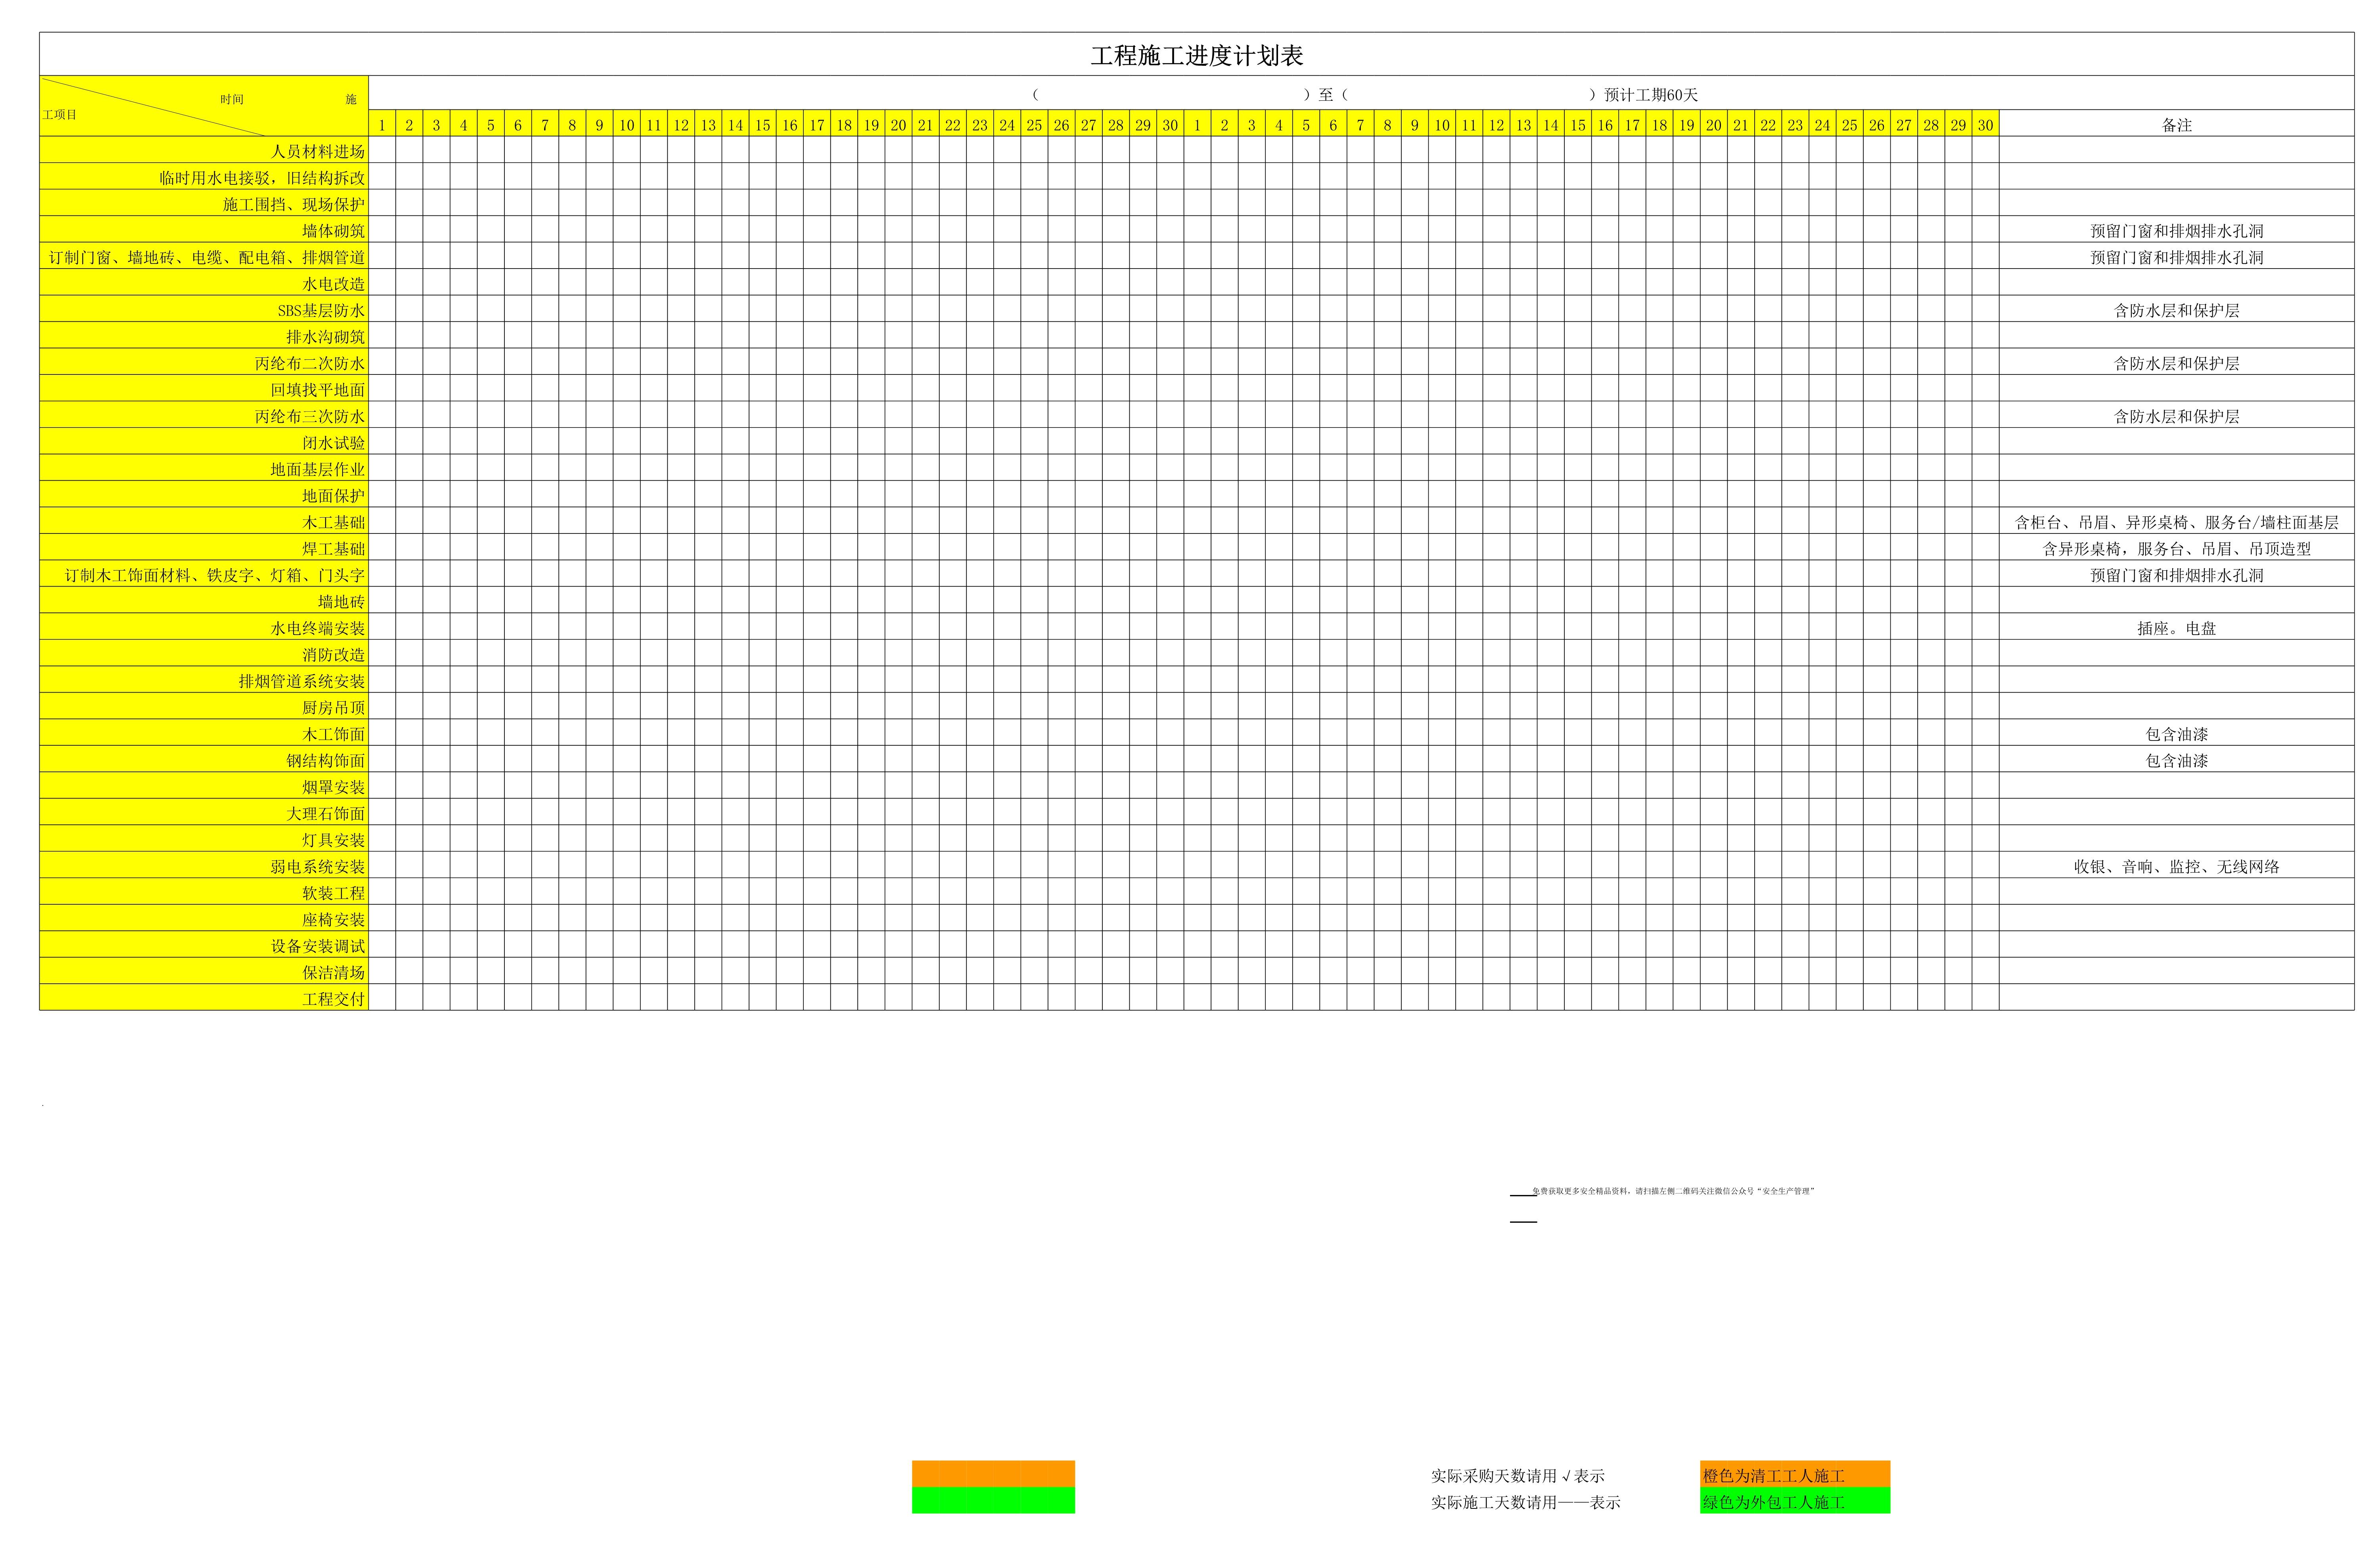This screenshot has height=1560, width=2380.
Task: Click the 备注 column header
Action: click(2176, 125)
